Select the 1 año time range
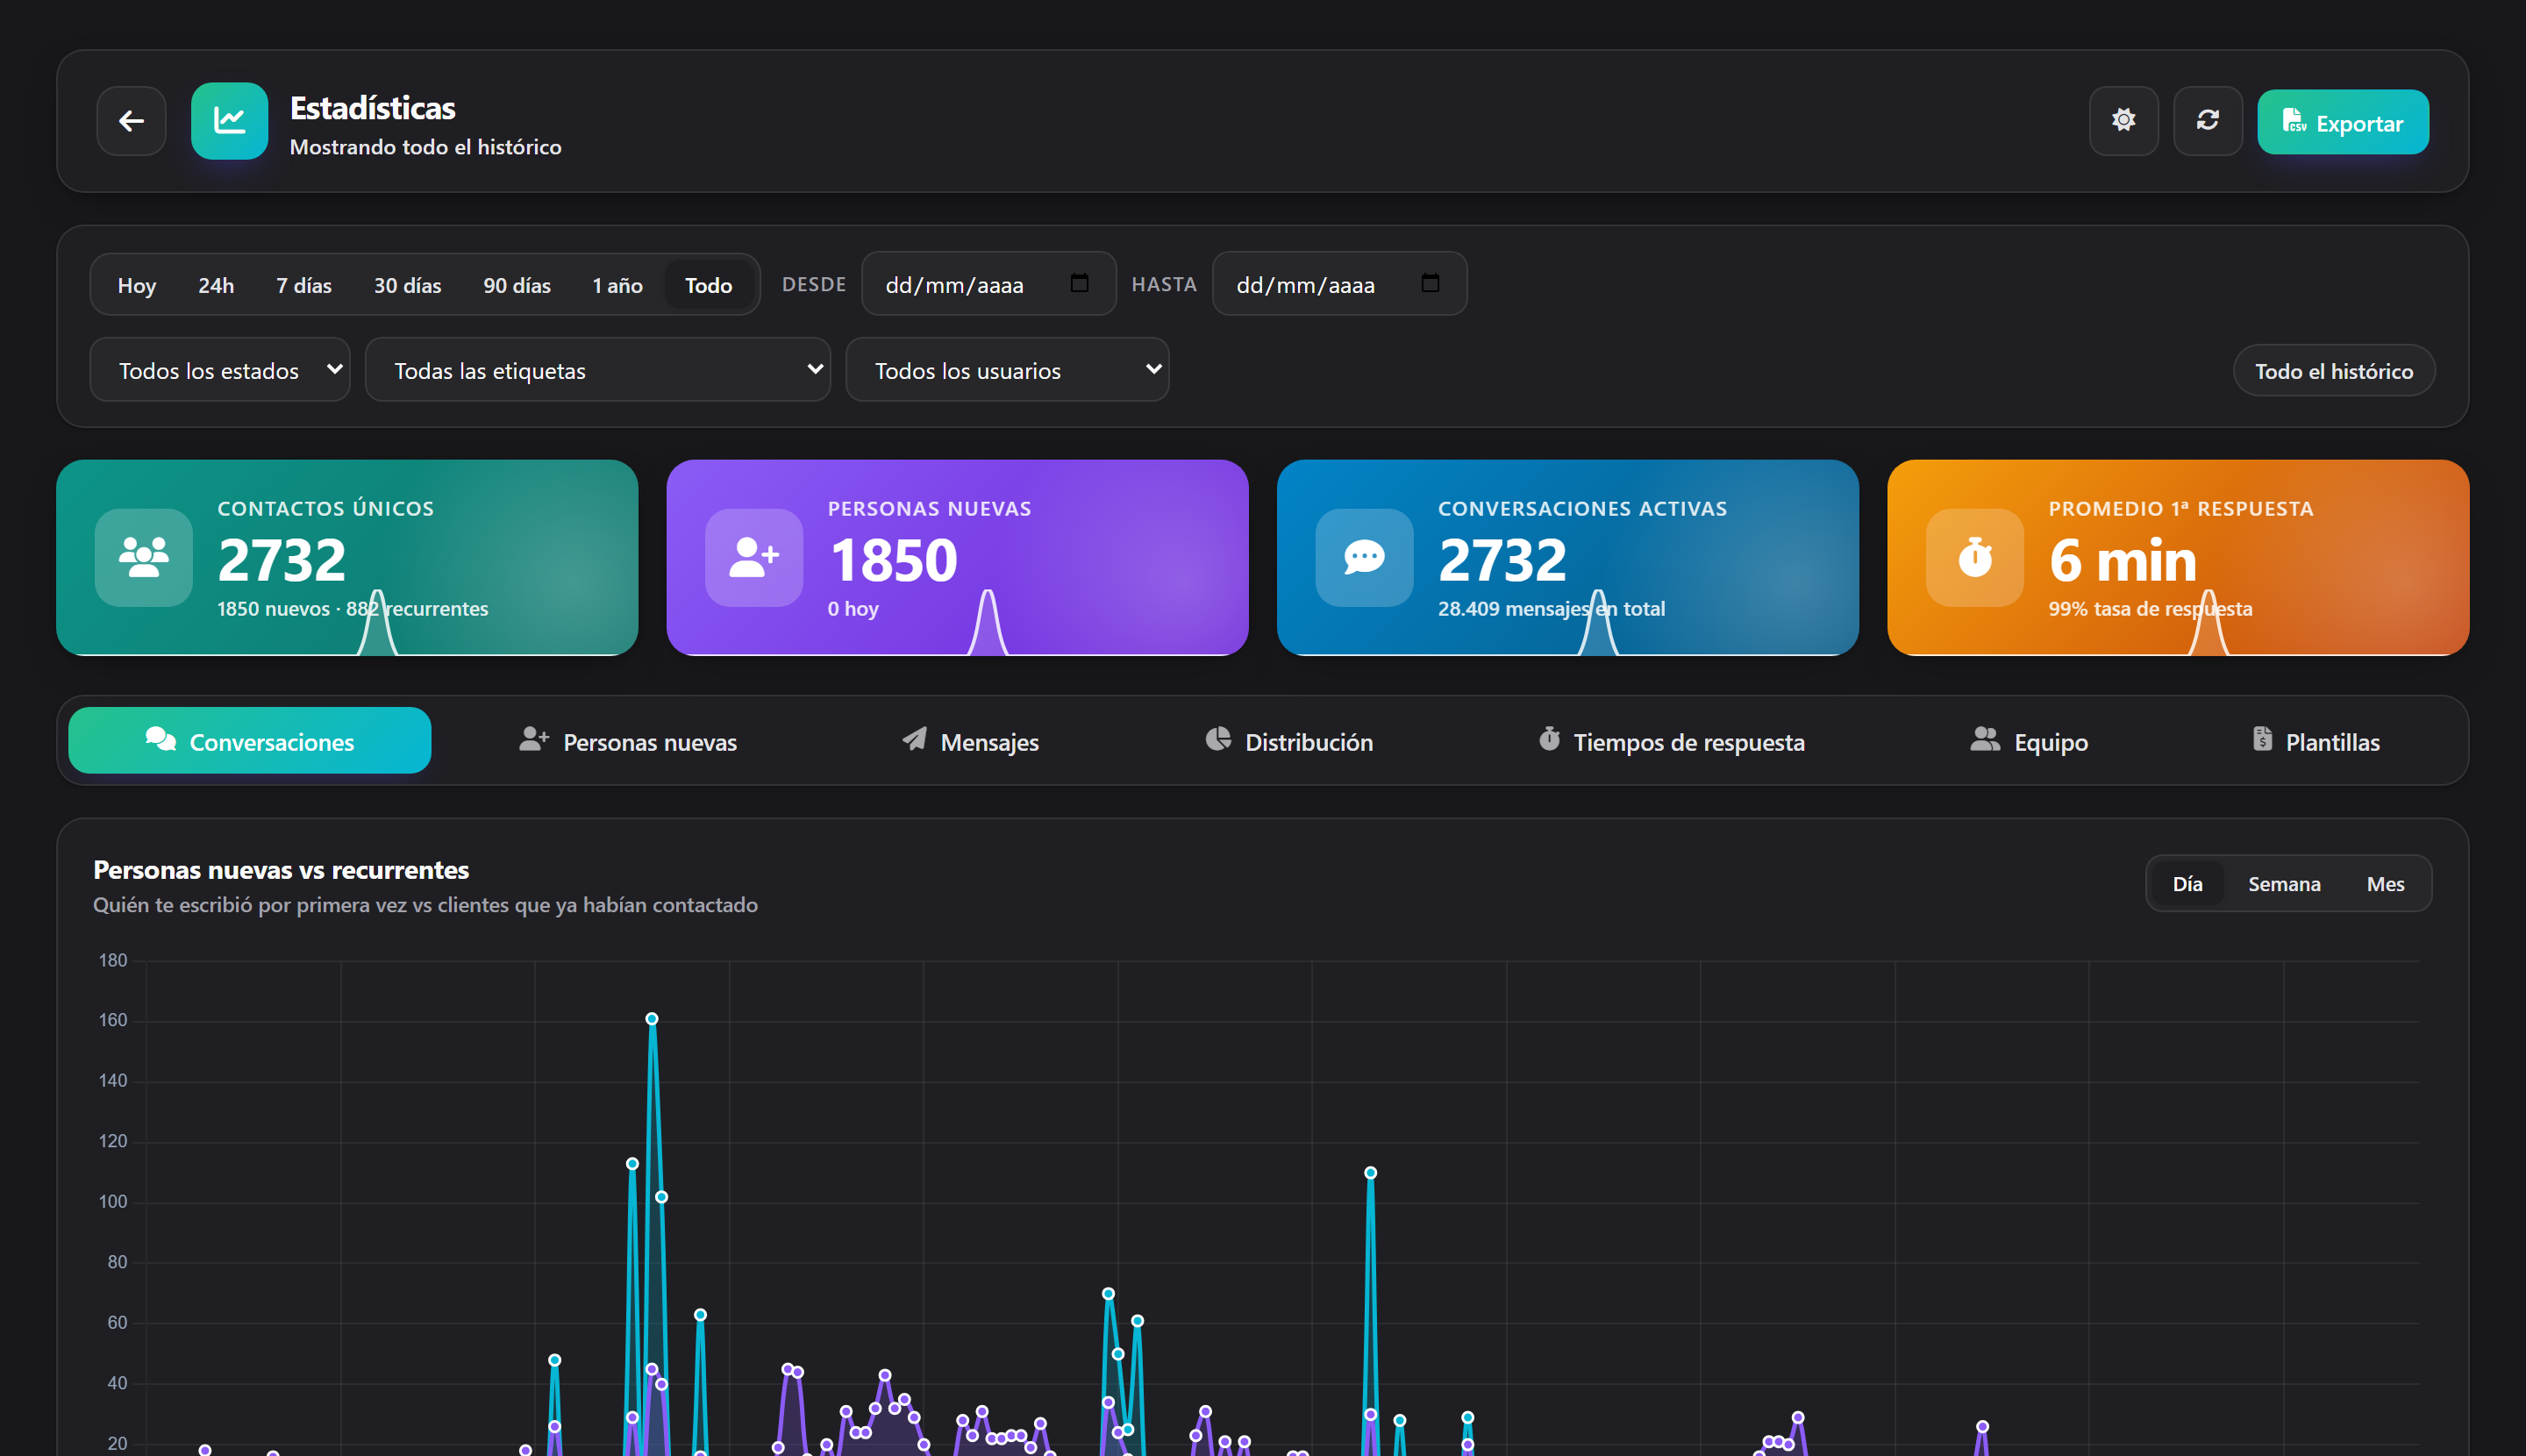 (617, 285)
